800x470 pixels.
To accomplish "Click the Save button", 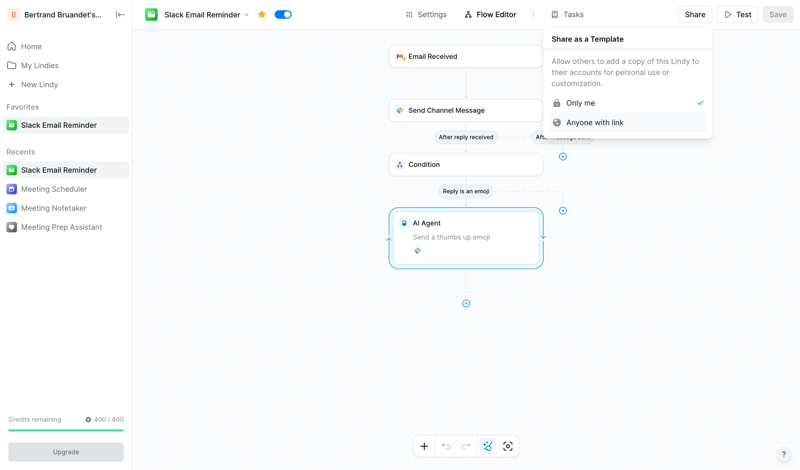I will (778, 15).
